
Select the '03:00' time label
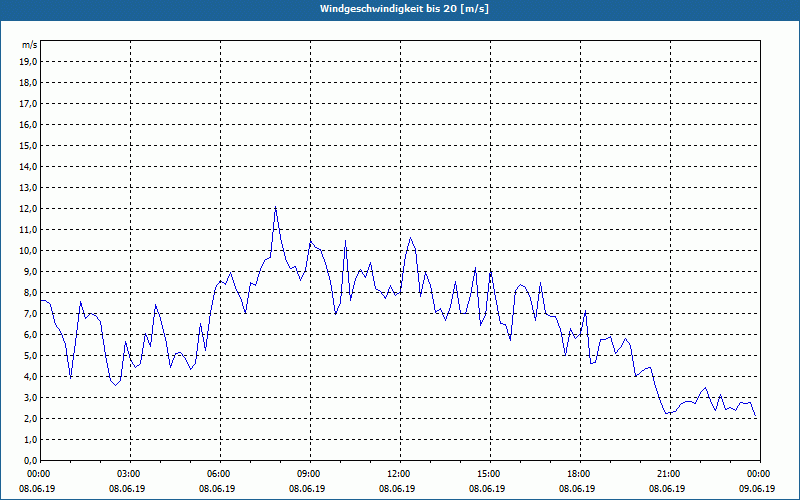point(130,474)
